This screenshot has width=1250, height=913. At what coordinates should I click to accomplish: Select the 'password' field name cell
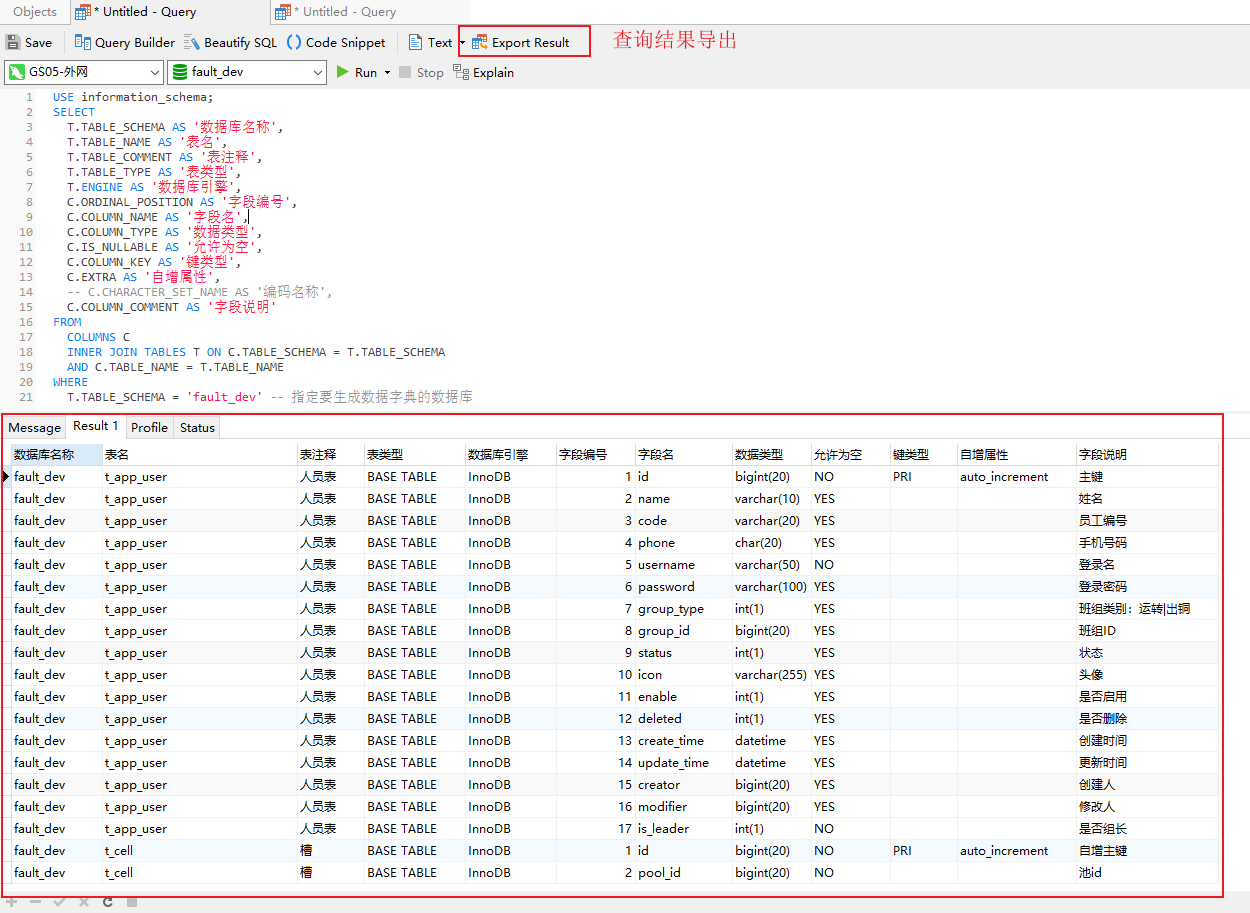[683, 586]
